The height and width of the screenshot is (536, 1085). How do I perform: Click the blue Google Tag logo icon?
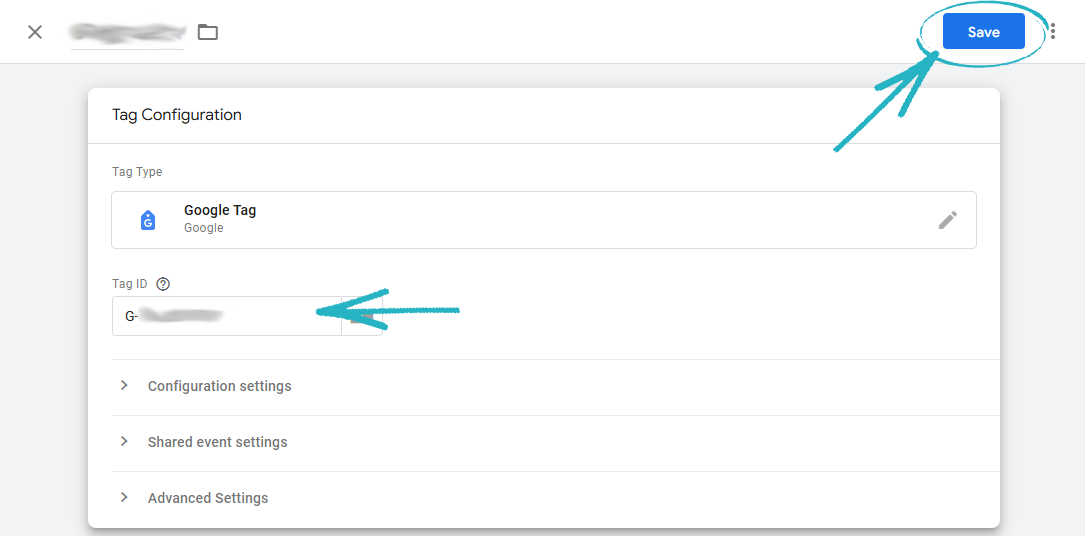(148, 220)
